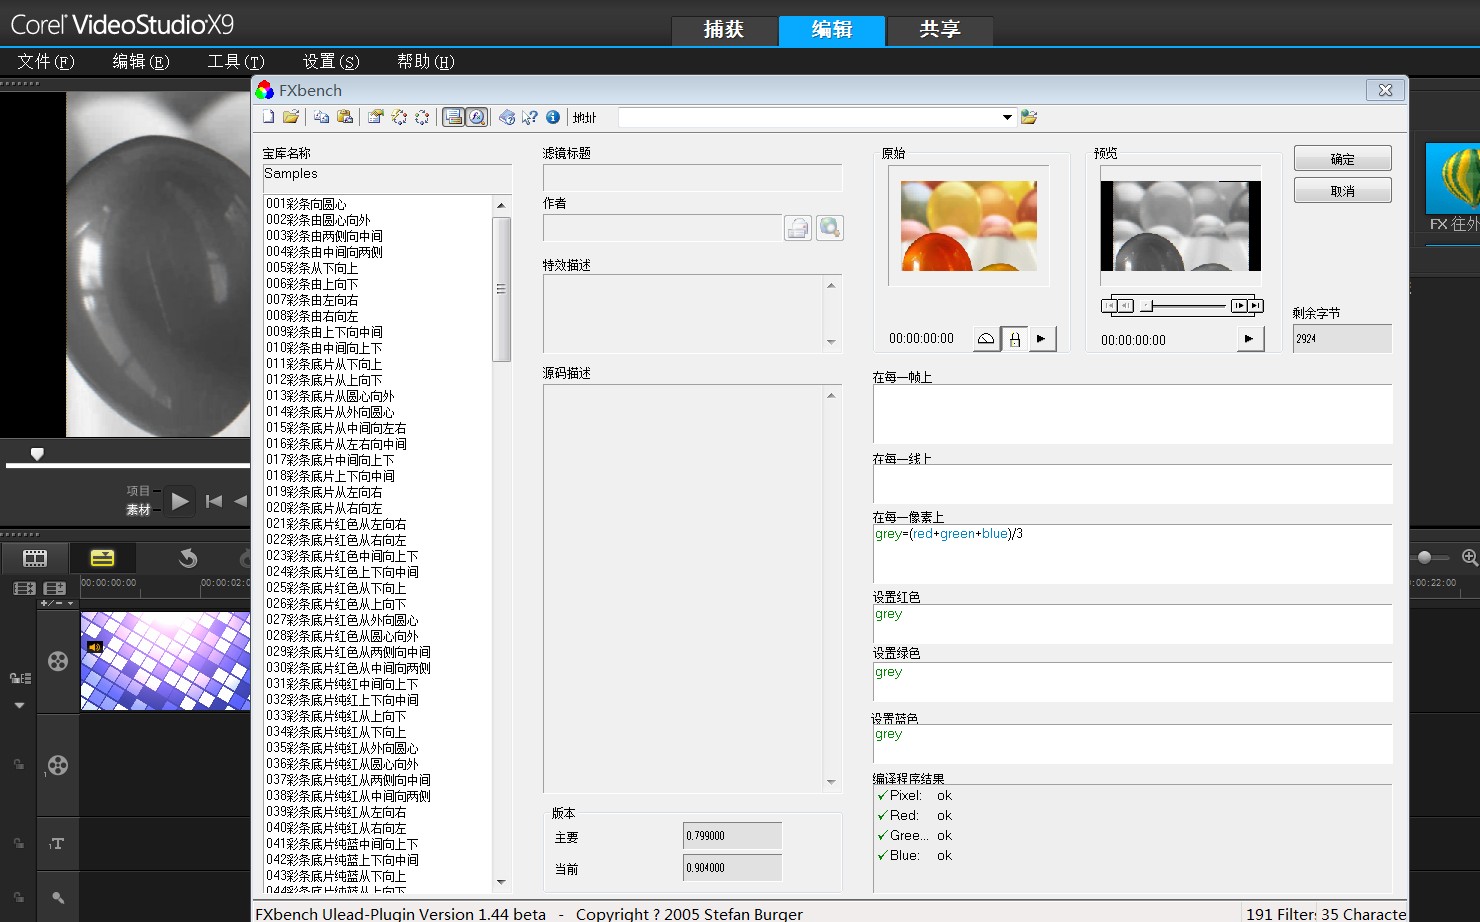
Task: Click the 在每一帧上 code box
Action: click(1132, 414)
